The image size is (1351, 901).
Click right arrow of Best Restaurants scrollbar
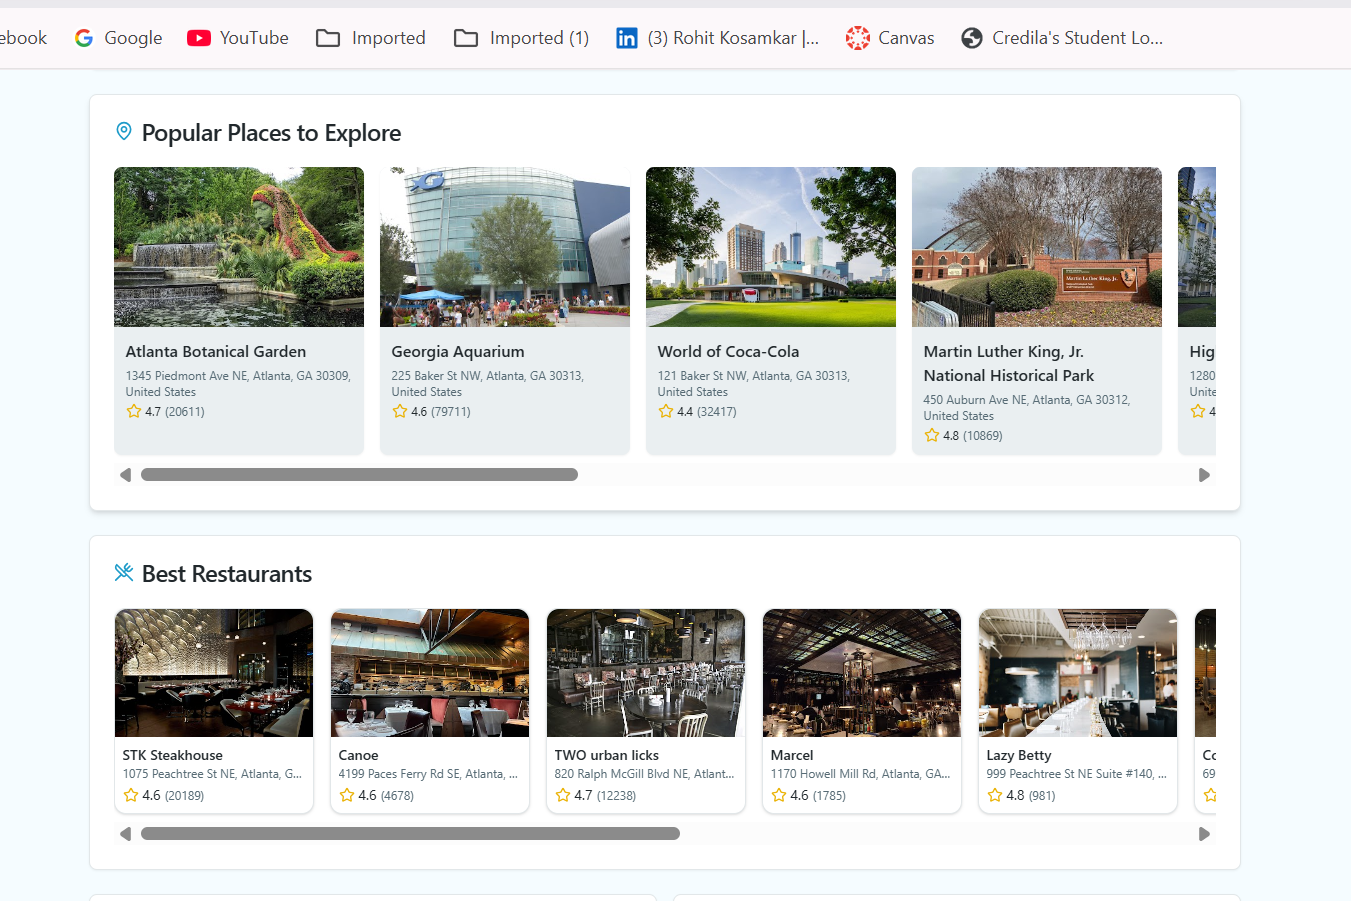(1204, 834)
